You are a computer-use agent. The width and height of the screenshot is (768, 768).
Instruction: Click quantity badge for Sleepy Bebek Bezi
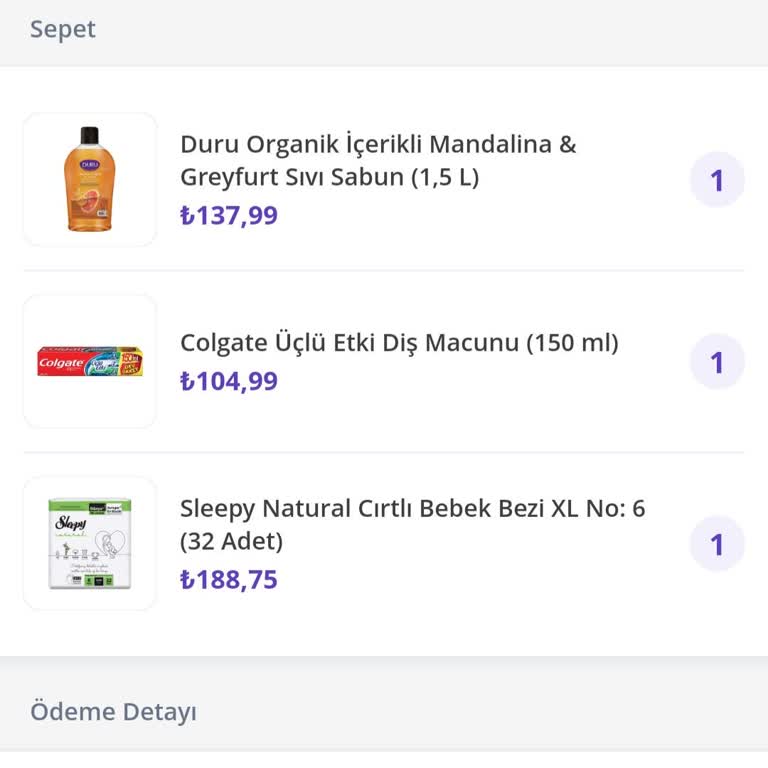point(717,544)
